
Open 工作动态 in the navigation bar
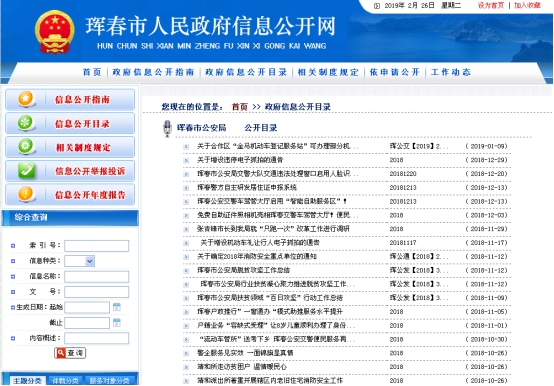450,72
